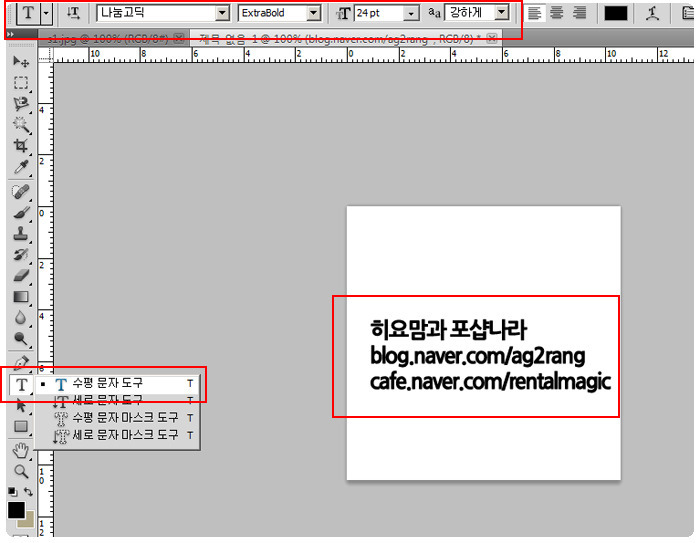Swap foreground and background colors
The width and height of the screenshot is (700, 543).
pyautogui.click(x=28, y=492)
